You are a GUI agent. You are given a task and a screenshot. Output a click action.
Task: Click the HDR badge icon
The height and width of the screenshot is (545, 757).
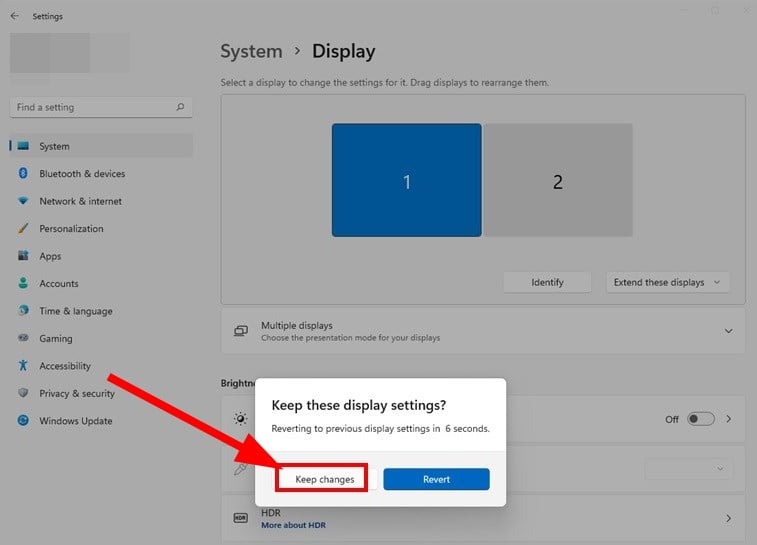(240, 518)
